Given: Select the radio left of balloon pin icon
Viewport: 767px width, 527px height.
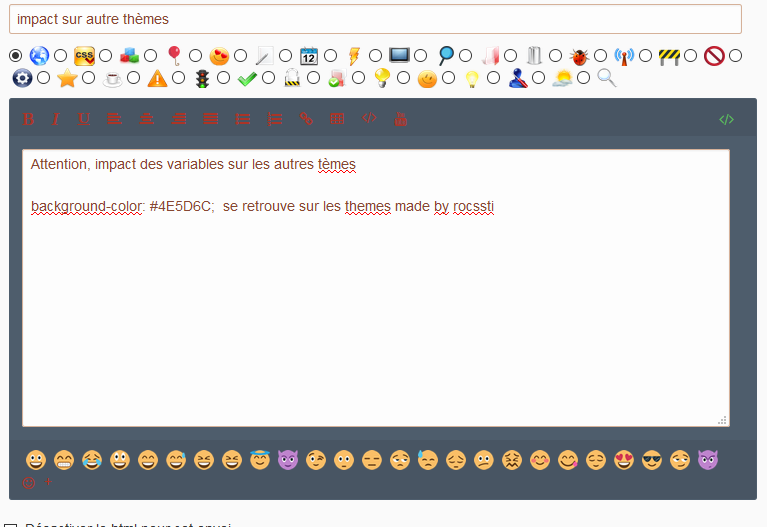Looking at the screenshot, I should coord(151,55).
